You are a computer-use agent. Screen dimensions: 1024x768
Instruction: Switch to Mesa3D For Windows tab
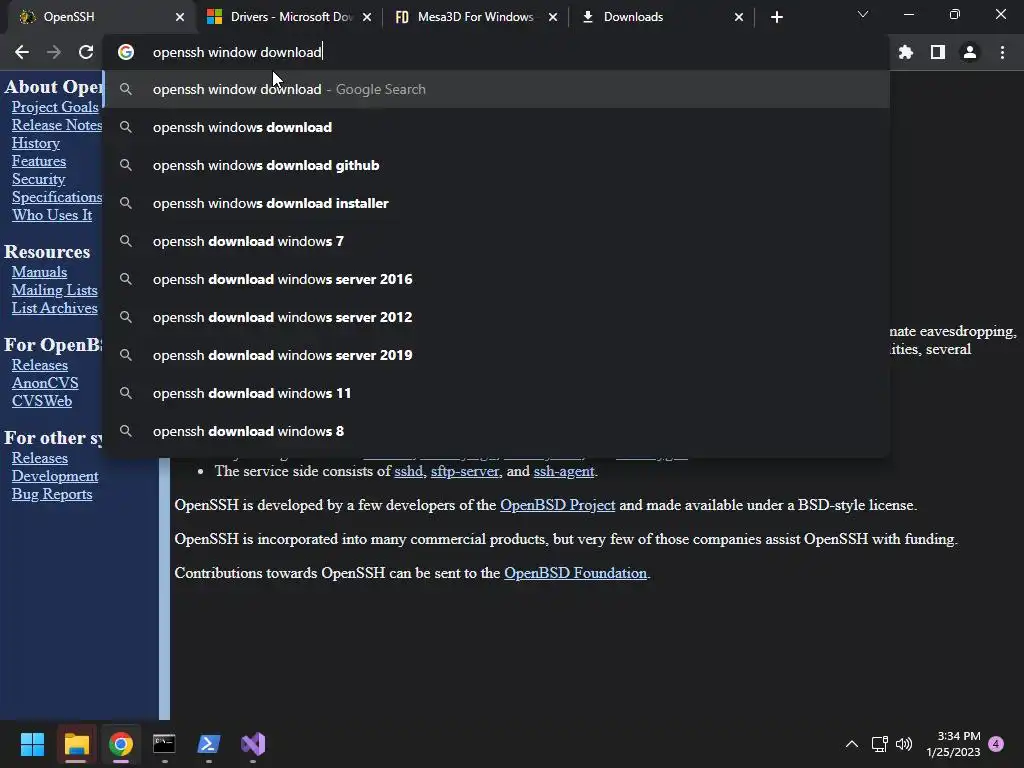tap(475, 17)
